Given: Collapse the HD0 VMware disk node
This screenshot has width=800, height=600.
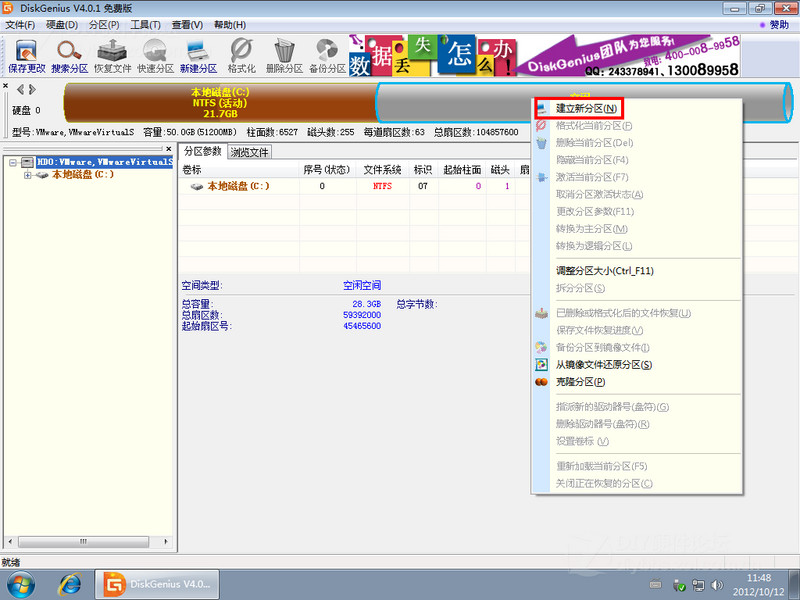Looking at the screenshot, I should point(13,162).
